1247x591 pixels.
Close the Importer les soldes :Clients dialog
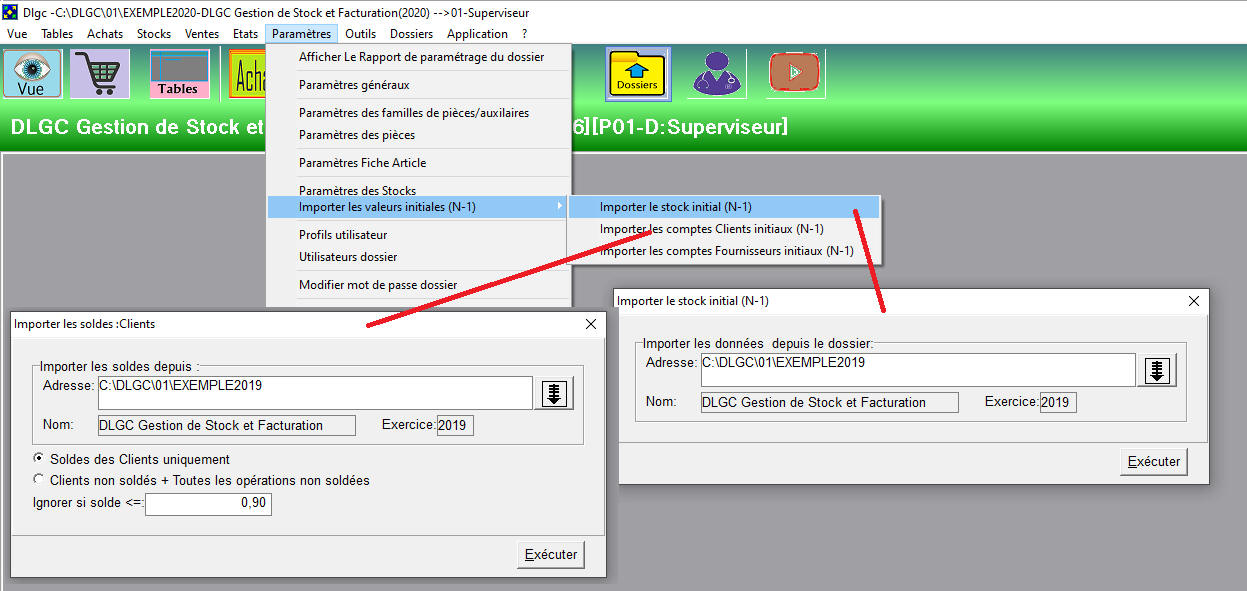pos(590,324)
